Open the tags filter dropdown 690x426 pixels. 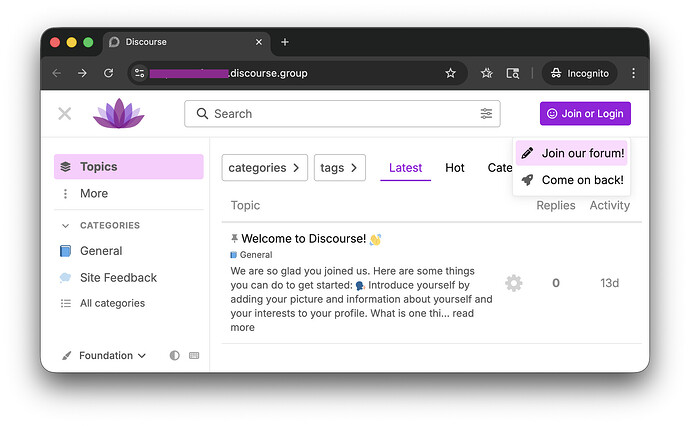click(340, 168)
